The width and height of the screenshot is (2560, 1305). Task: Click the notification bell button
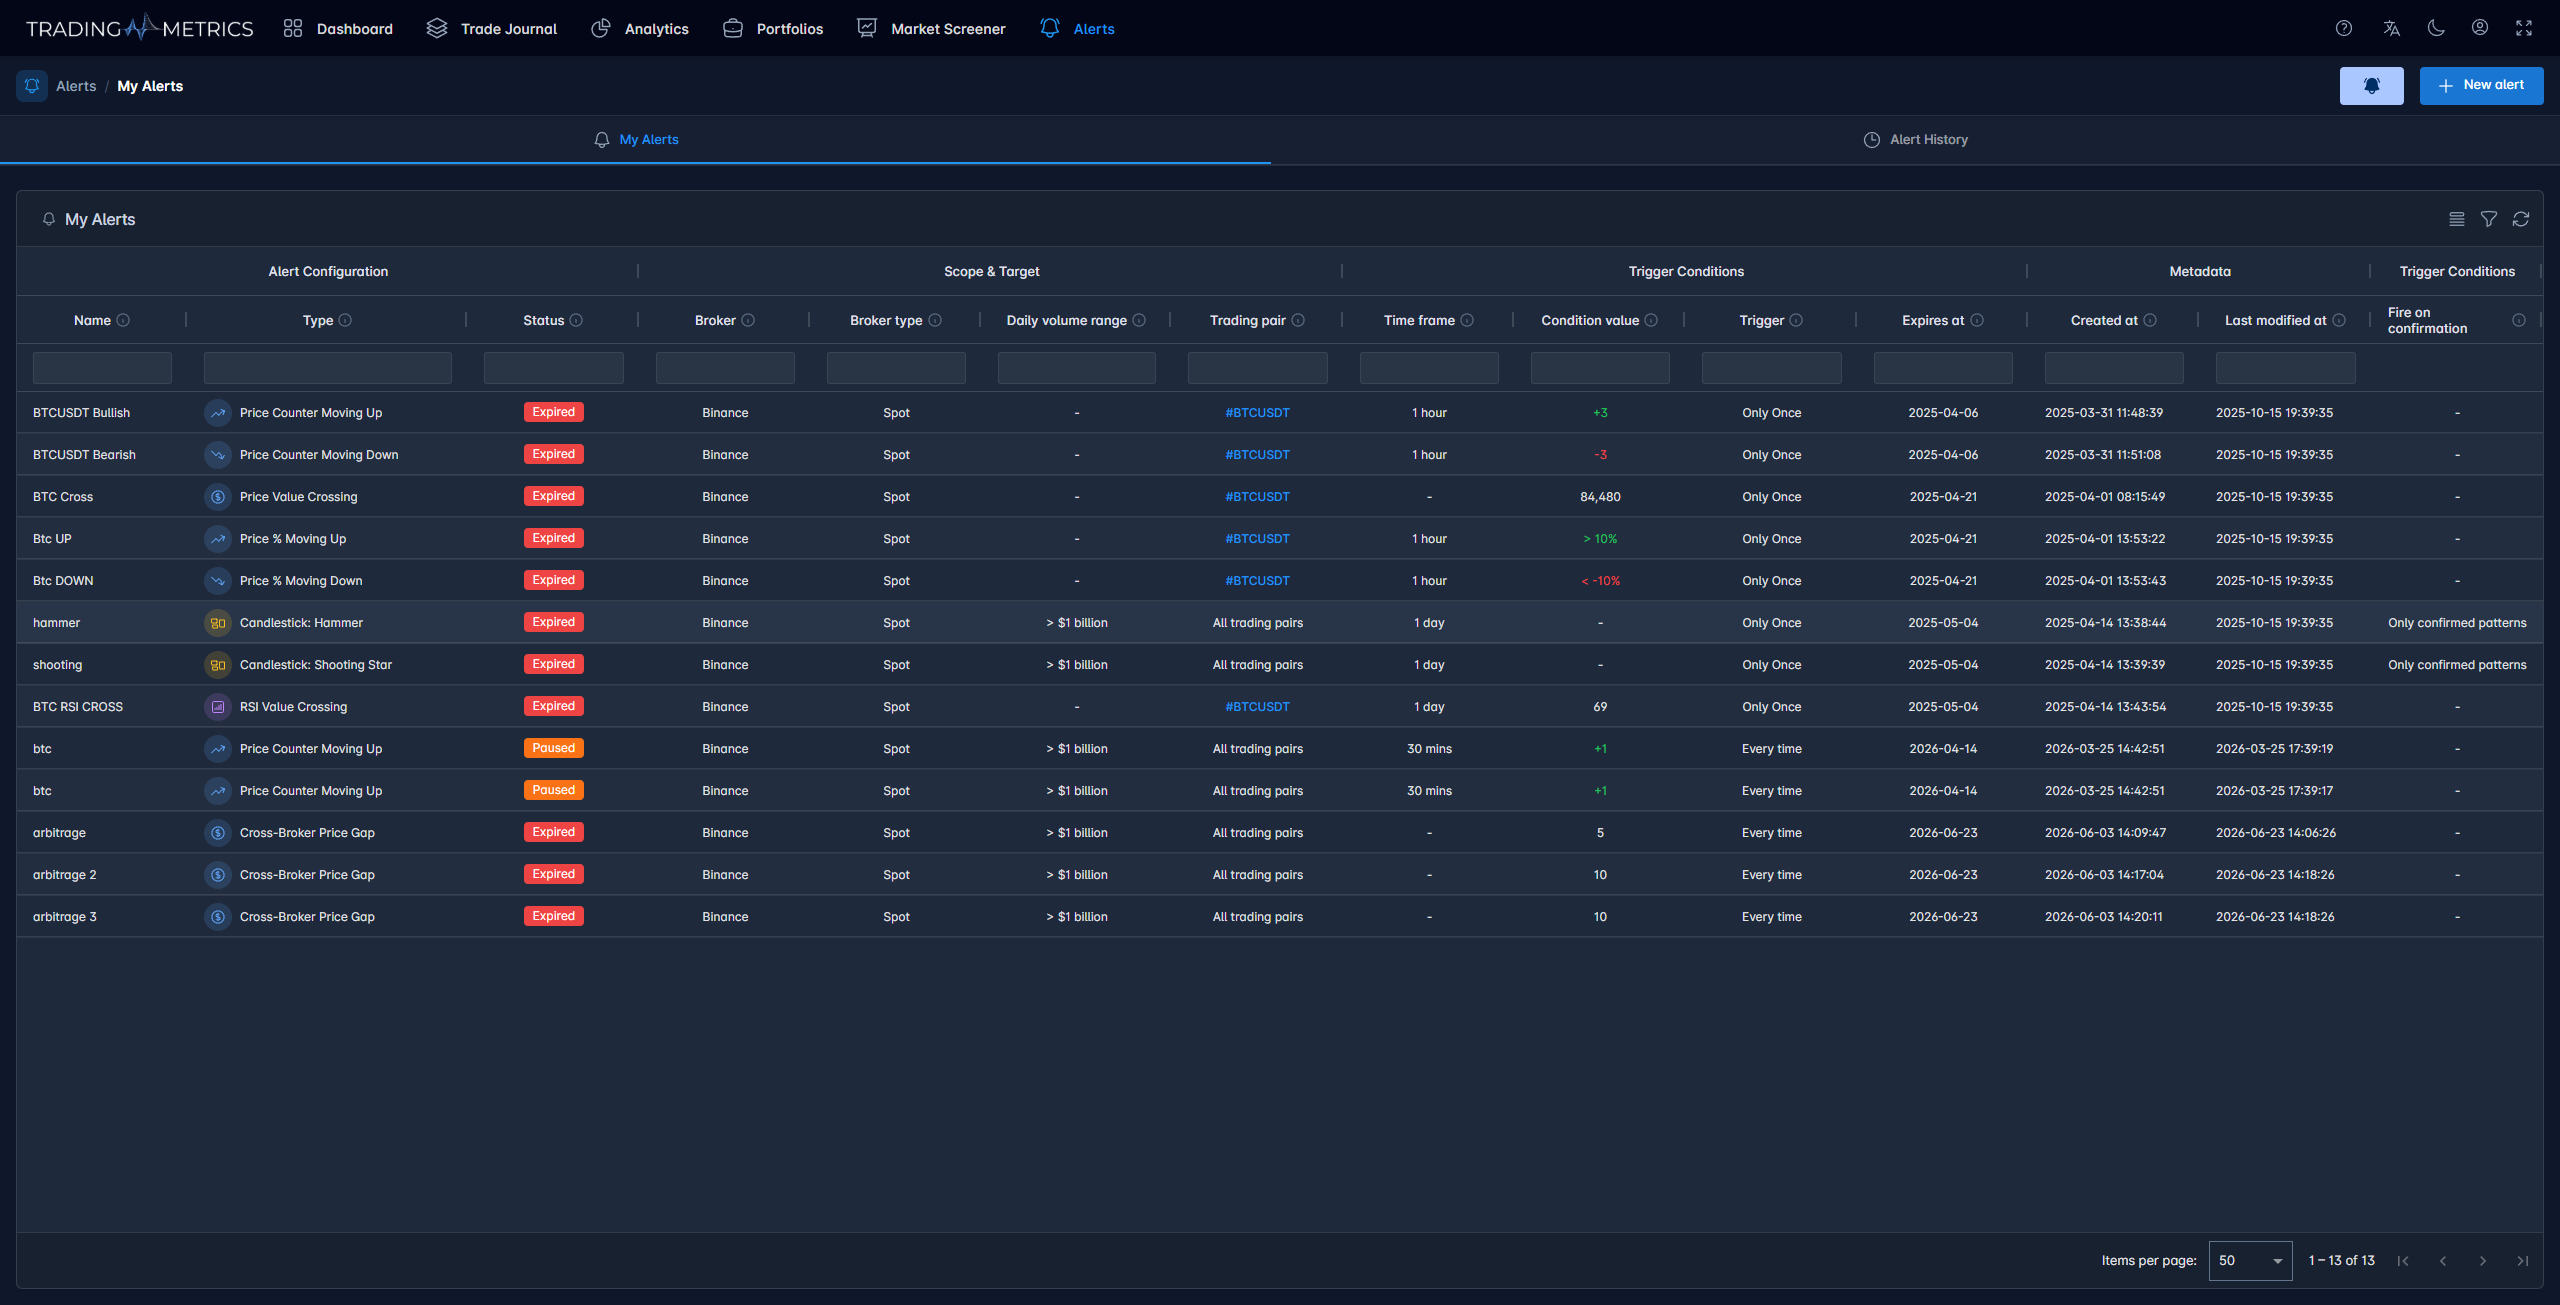(x=2371, y=86)
